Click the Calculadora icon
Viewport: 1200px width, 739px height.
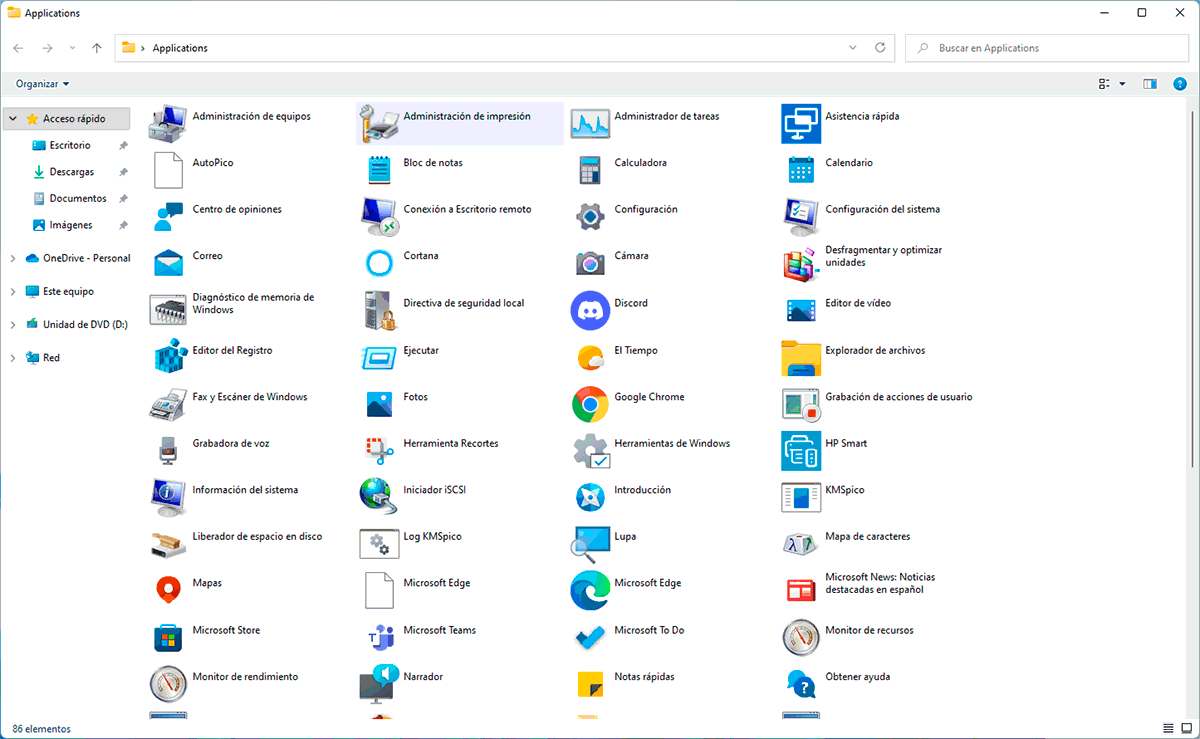(590, 170)
